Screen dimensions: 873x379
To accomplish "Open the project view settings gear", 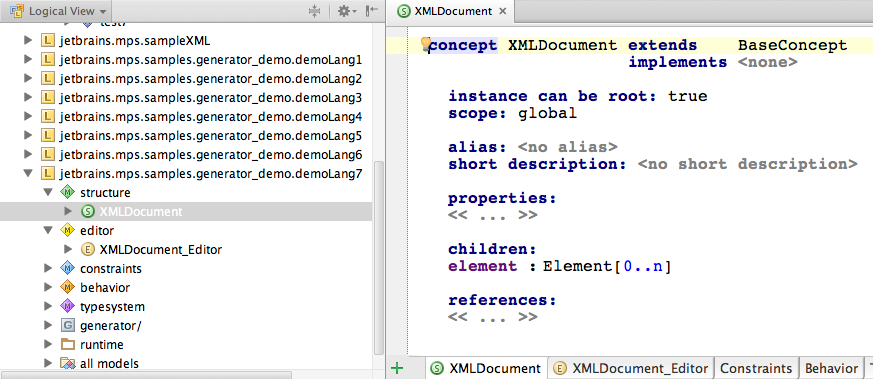I will [x=347, y=11].
